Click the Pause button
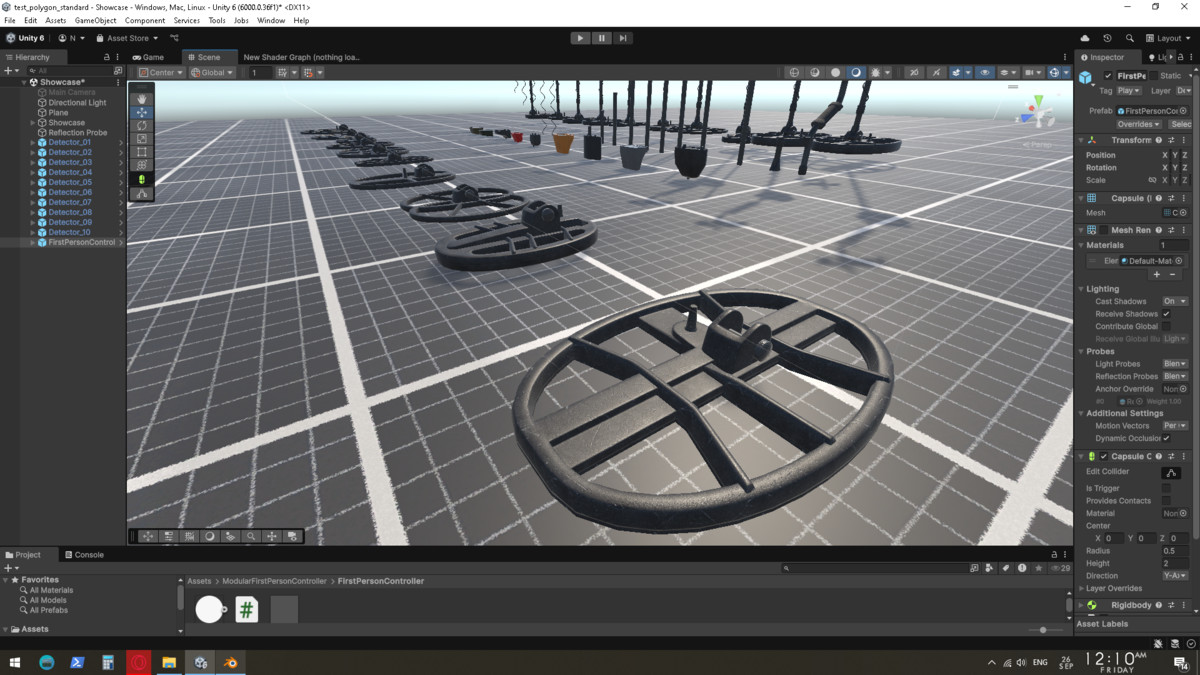The width and height of the screenshot is (1200, 675). point(601,38)
